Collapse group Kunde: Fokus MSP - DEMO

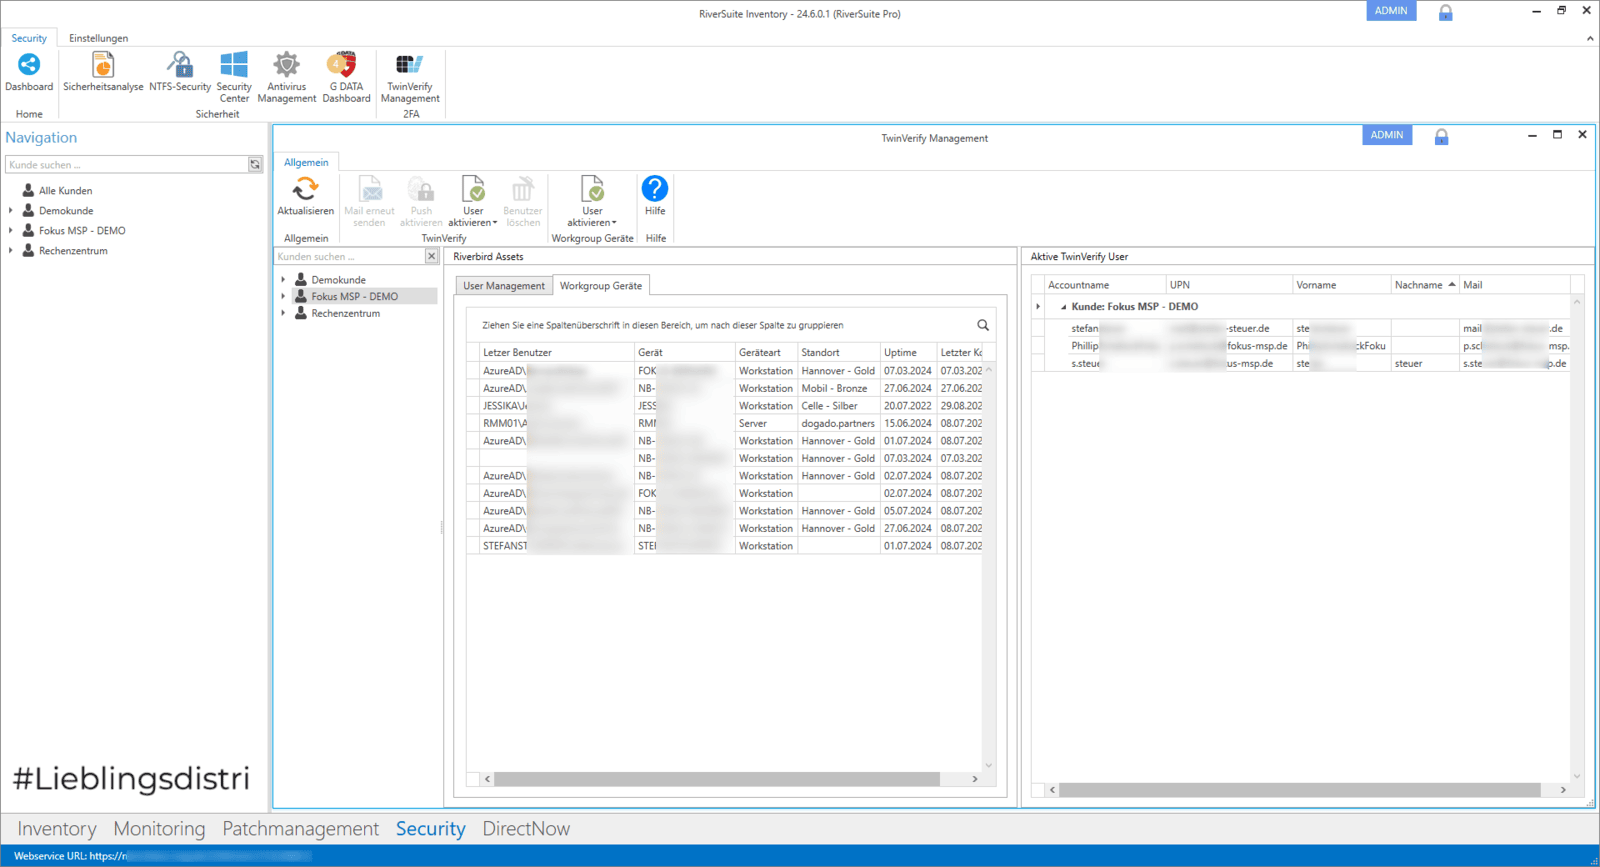(x=1063, y=307)
